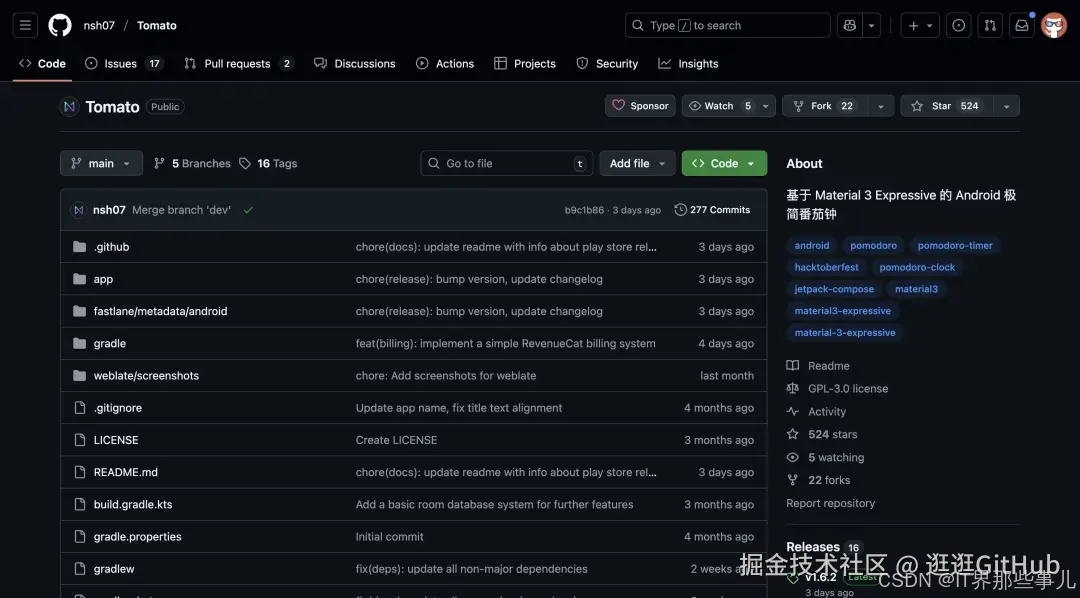Click the green commit status checkmark
Screen dimensions: 1080x598
point(249,210)
